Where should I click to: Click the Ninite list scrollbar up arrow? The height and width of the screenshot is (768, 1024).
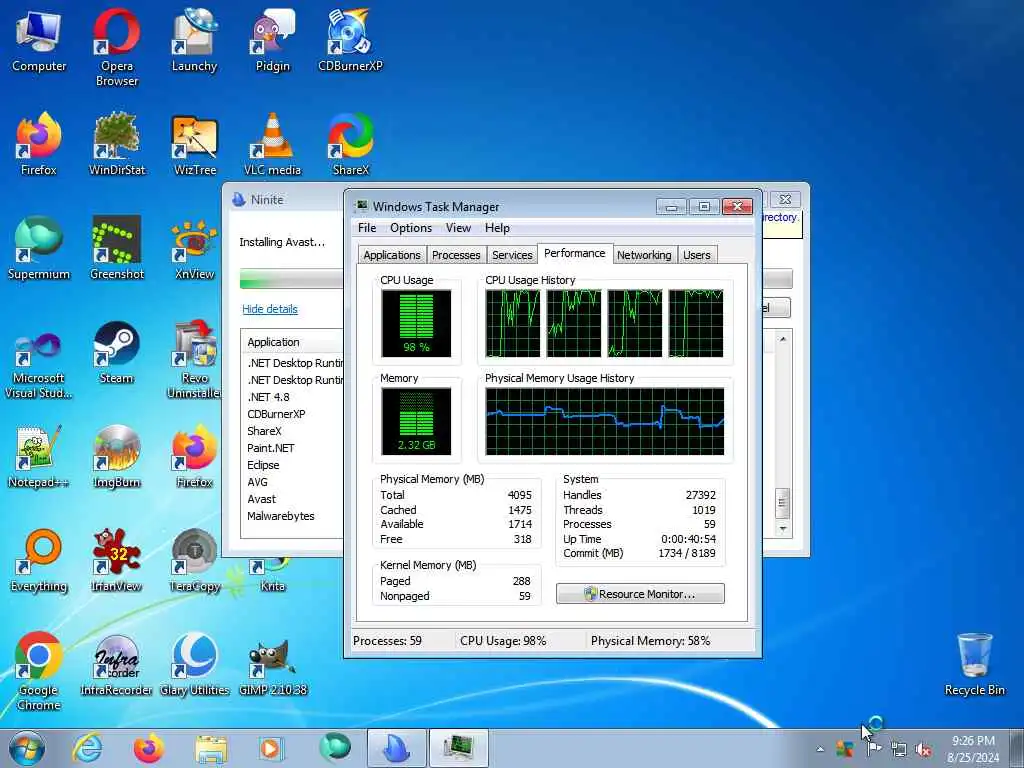[783, 340]
